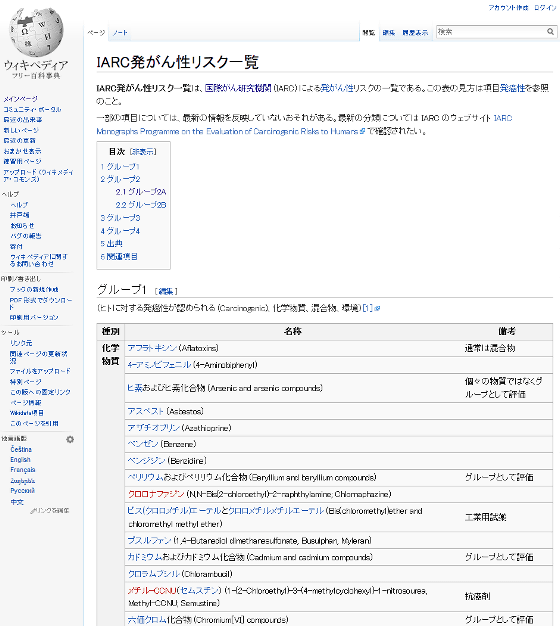Screen dimensions: 560x626
Task: Switch to 中文 language version
Action: click(x=17, y=502)
